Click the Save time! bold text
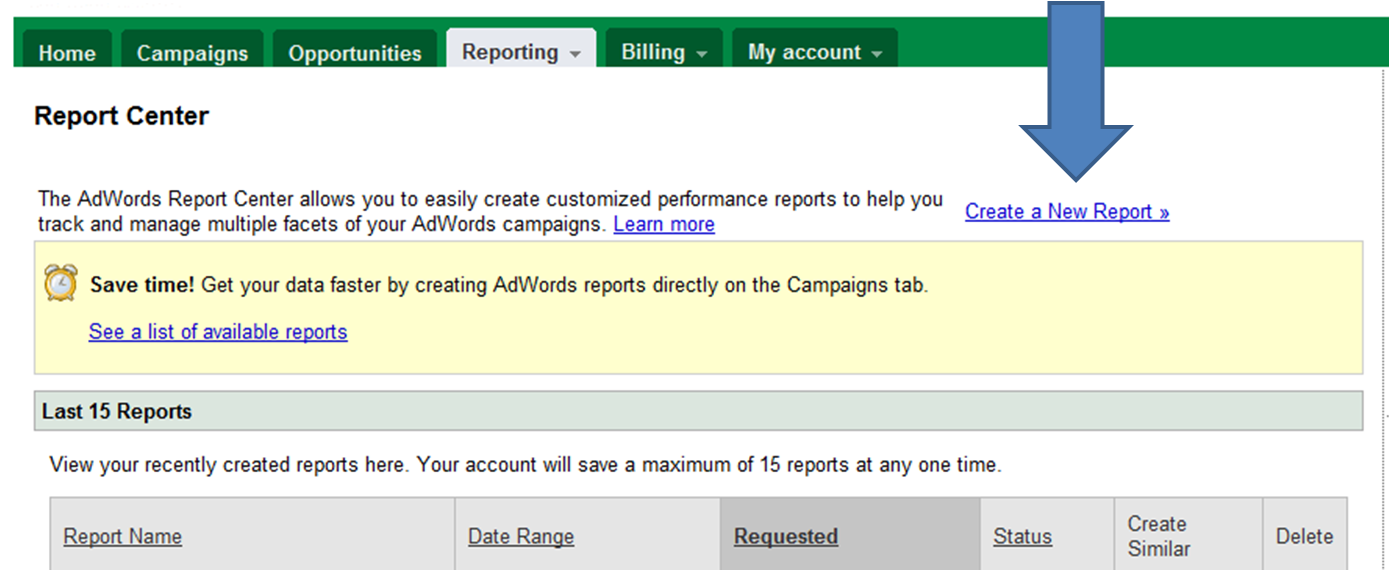This screenshot has width=1390, height=571. point(142,285)
